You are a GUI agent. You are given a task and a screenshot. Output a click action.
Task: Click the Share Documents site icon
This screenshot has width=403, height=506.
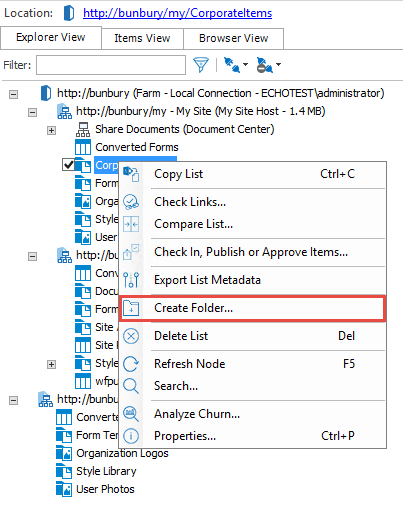click(83, 129)
